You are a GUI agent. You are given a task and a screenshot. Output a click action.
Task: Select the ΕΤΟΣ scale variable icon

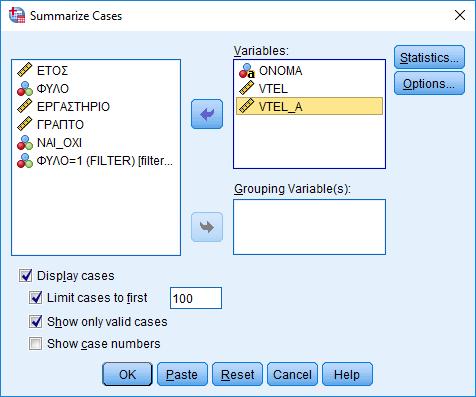[x=25, y=70]
